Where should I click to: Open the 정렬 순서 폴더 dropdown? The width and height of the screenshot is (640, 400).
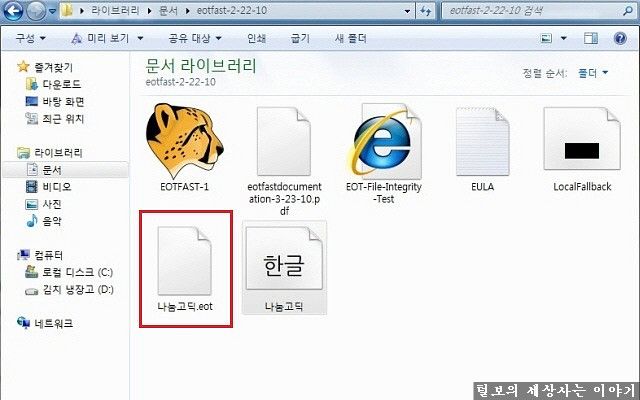pos(593,73)
